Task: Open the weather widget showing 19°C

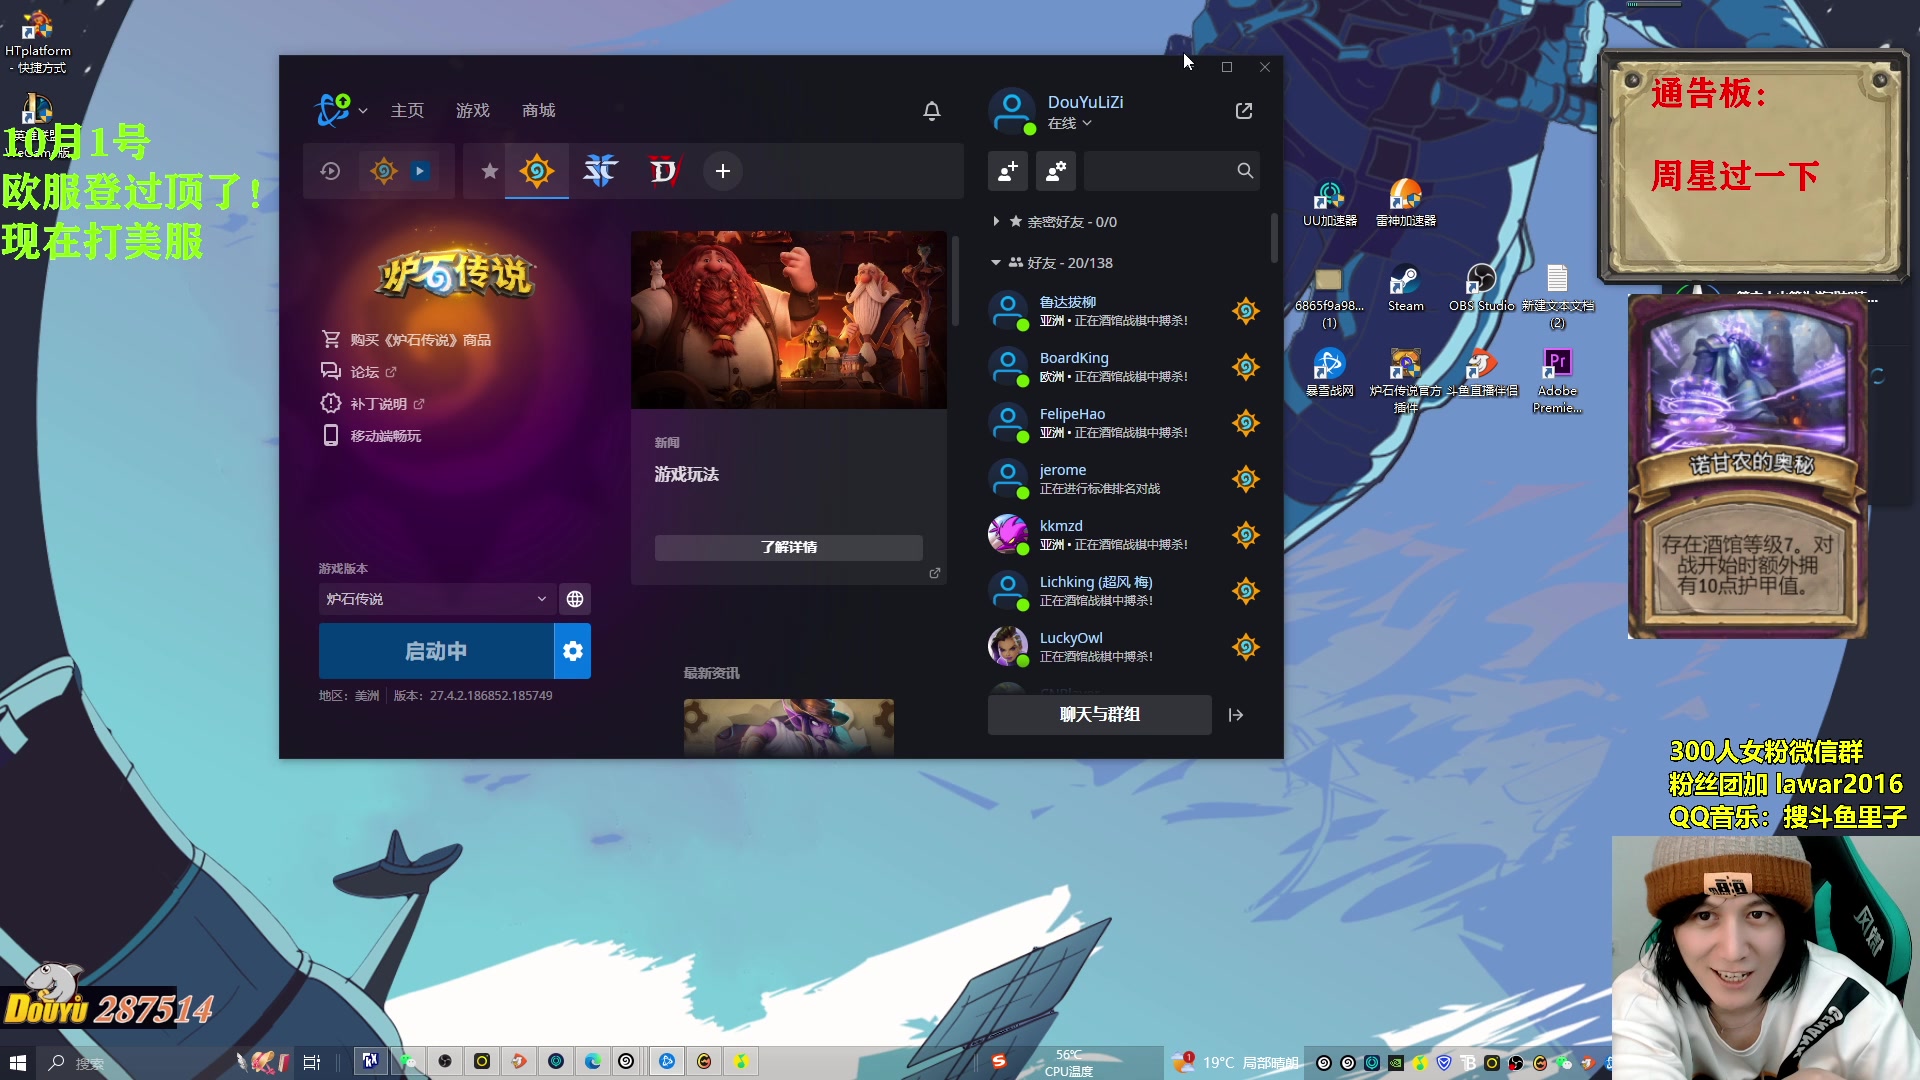Action: 1236,1062
